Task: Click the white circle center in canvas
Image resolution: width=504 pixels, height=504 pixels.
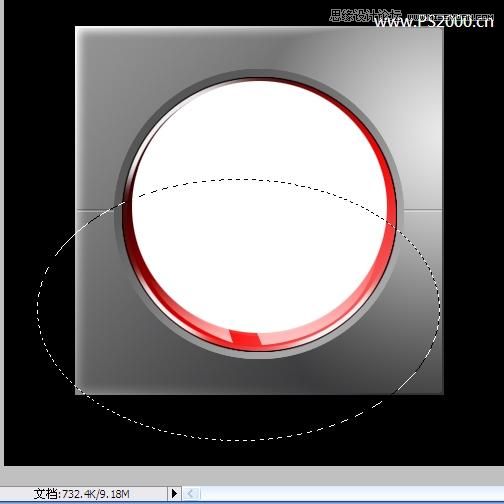Action: 259,207
